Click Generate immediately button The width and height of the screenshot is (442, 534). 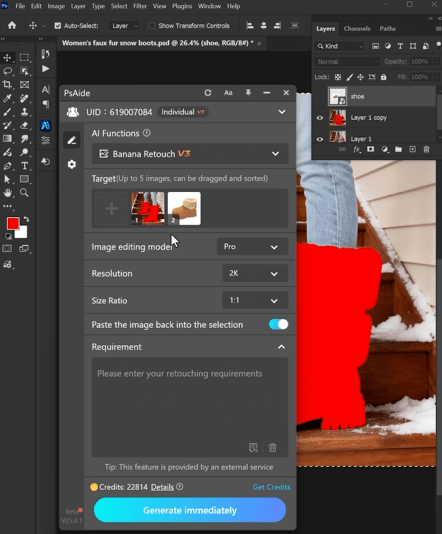(x=190, y=510)
